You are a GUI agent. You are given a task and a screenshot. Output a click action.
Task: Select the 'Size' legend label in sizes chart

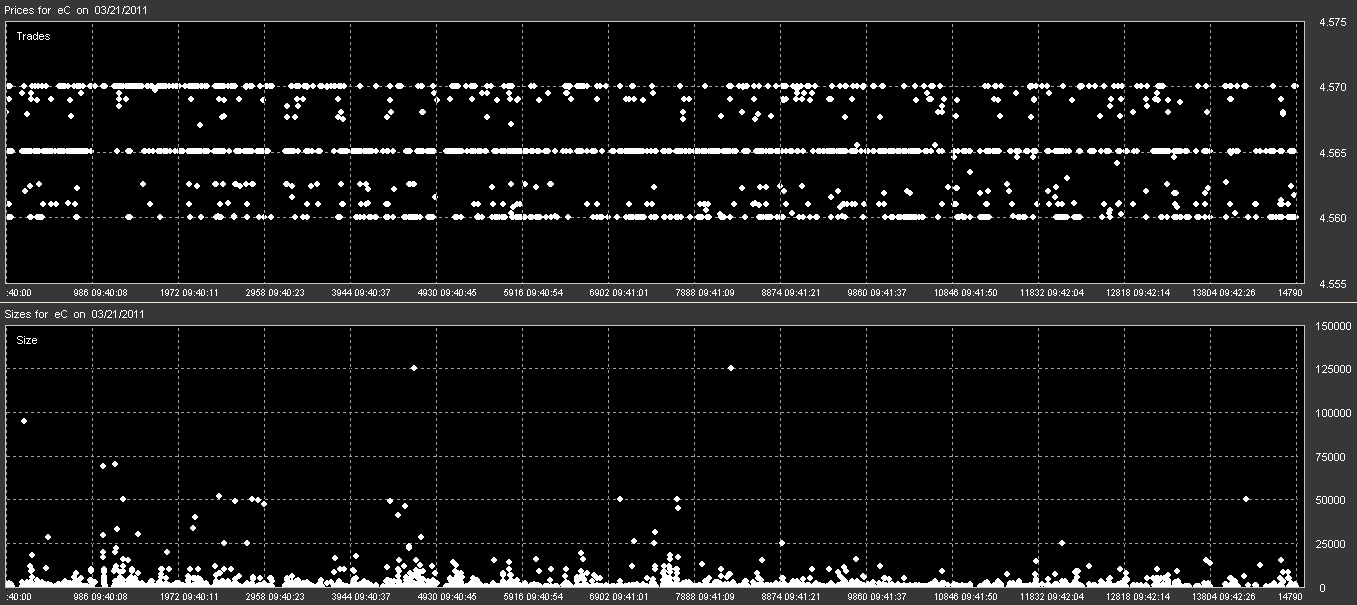26,340
